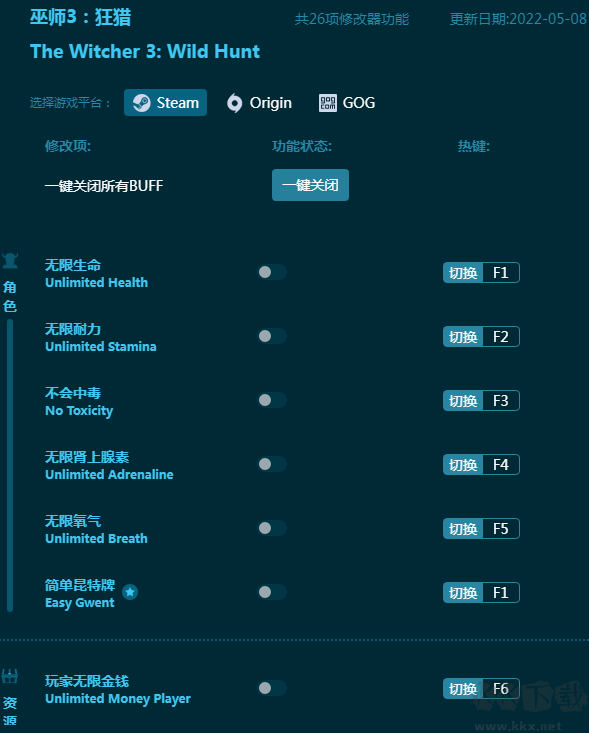Click the one-key close all BUFF button
The width and height of the screenshot is (589, 733).
pos(310,185)
